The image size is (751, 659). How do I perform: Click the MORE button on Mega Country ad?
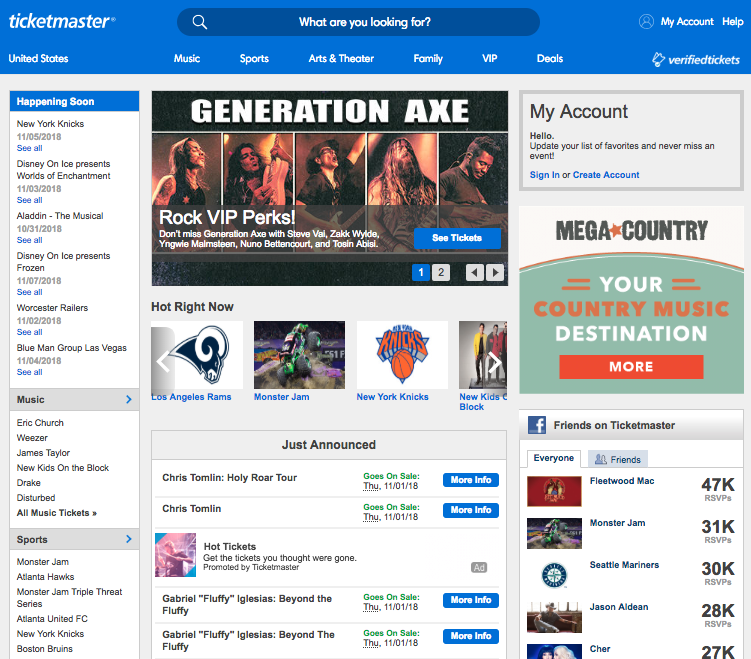point(631,367)
